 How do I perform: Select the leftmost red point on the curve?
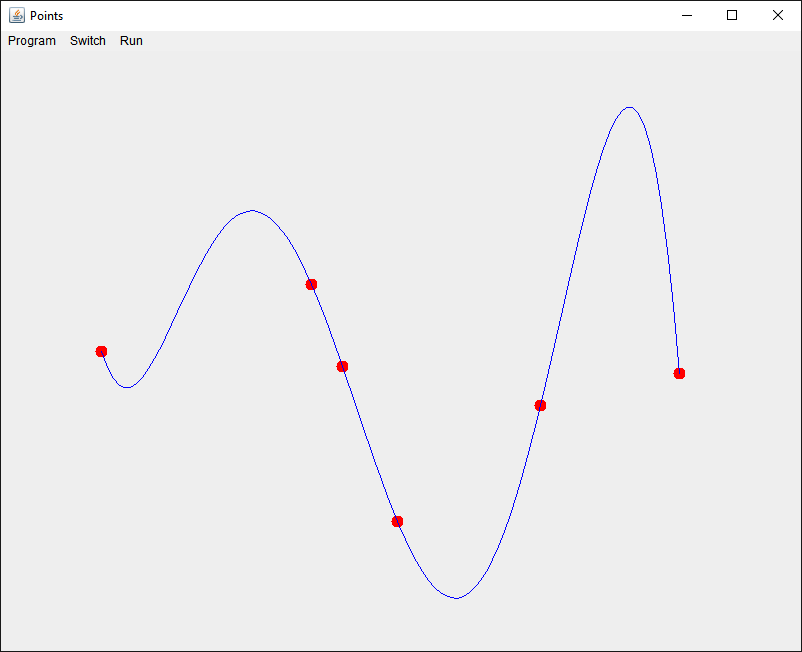(101, 351)
